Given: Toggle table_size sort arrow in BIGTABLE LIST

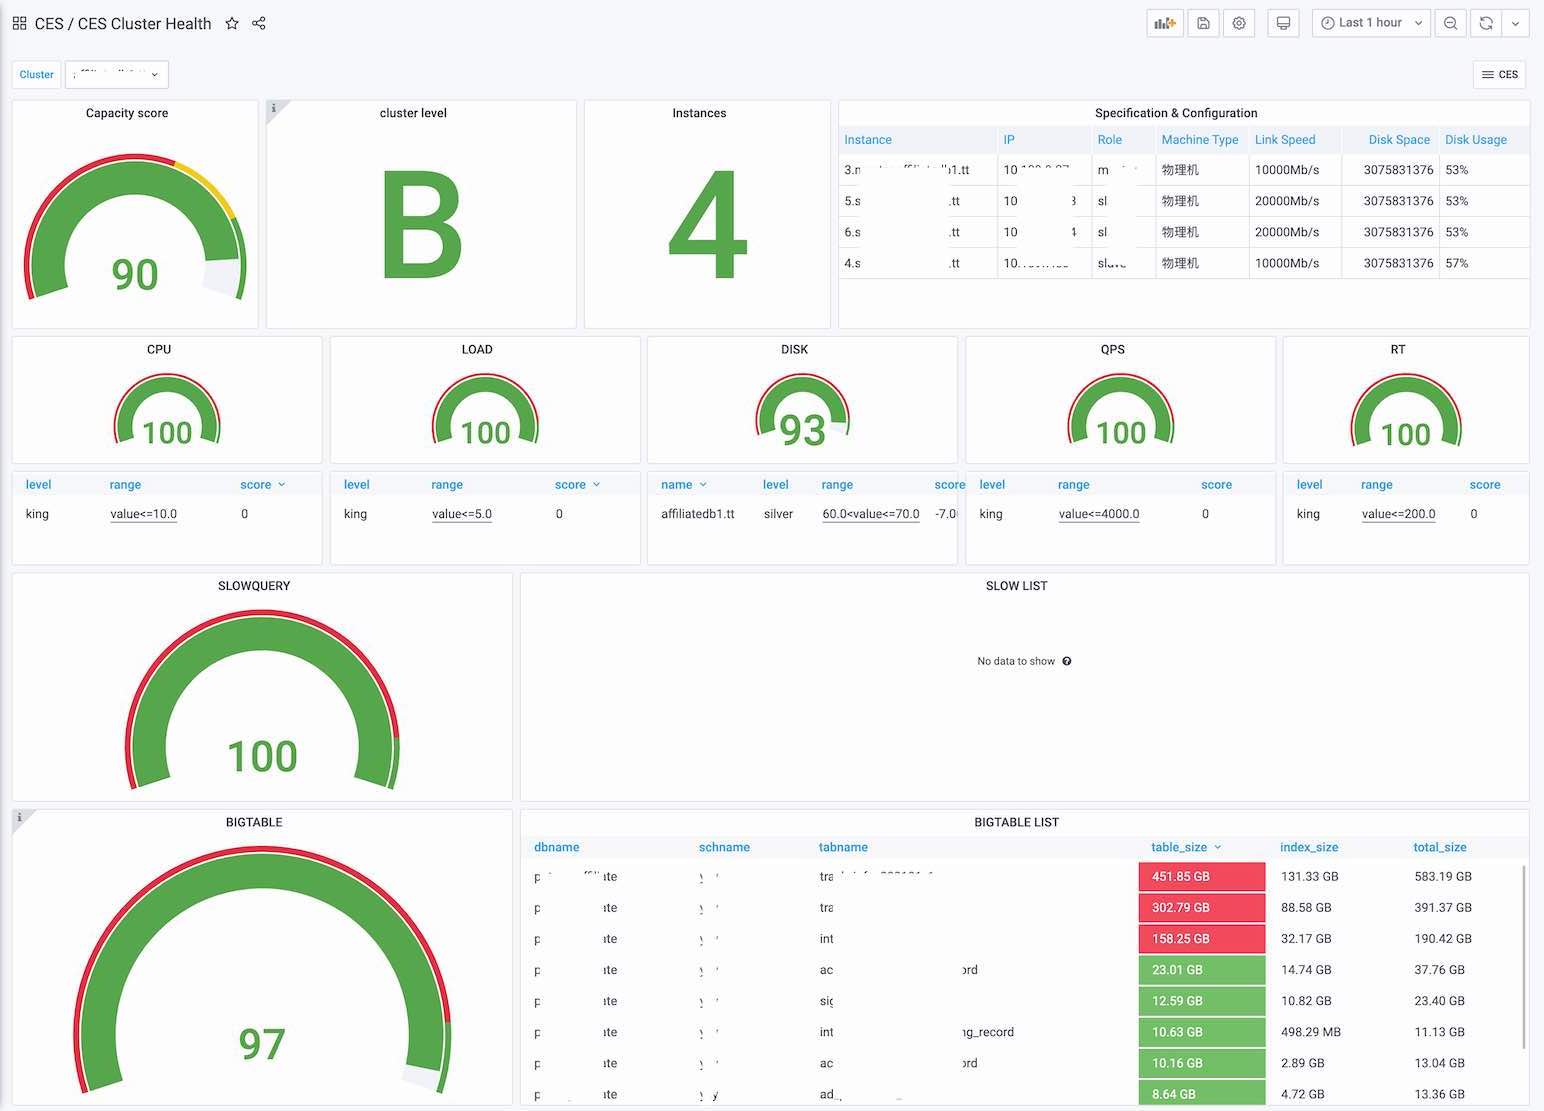Looking at the screenshot, I should 1217,847.
